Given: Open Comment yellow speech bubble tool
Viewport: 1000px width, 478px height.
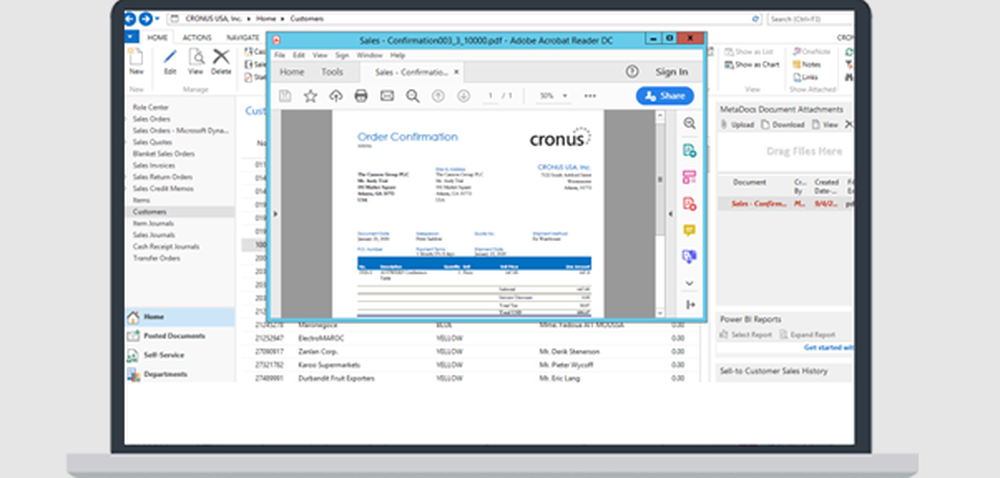Looking at the screenshot, I should (x=689, y=230).
